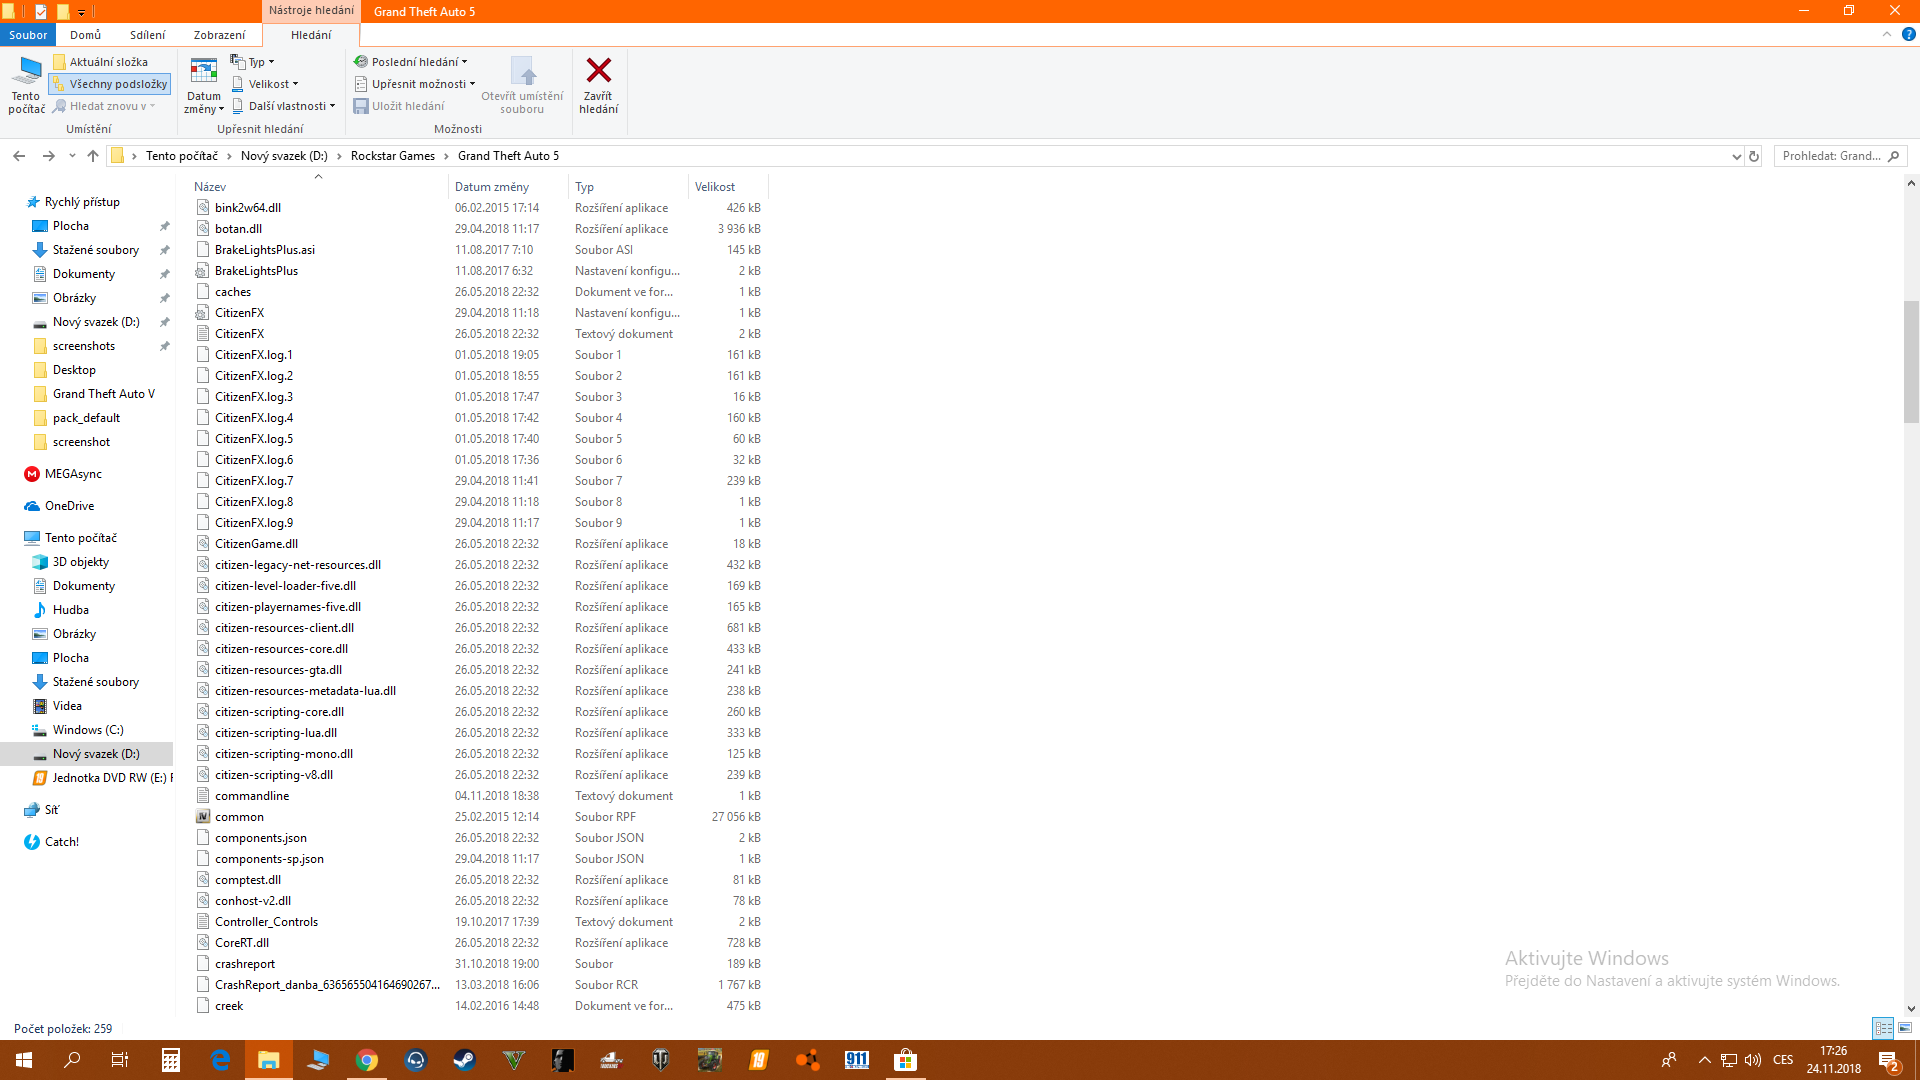Open the Datum změny calendar icon
Screen dimensions: 1920x1080
(x=204, y=71)
